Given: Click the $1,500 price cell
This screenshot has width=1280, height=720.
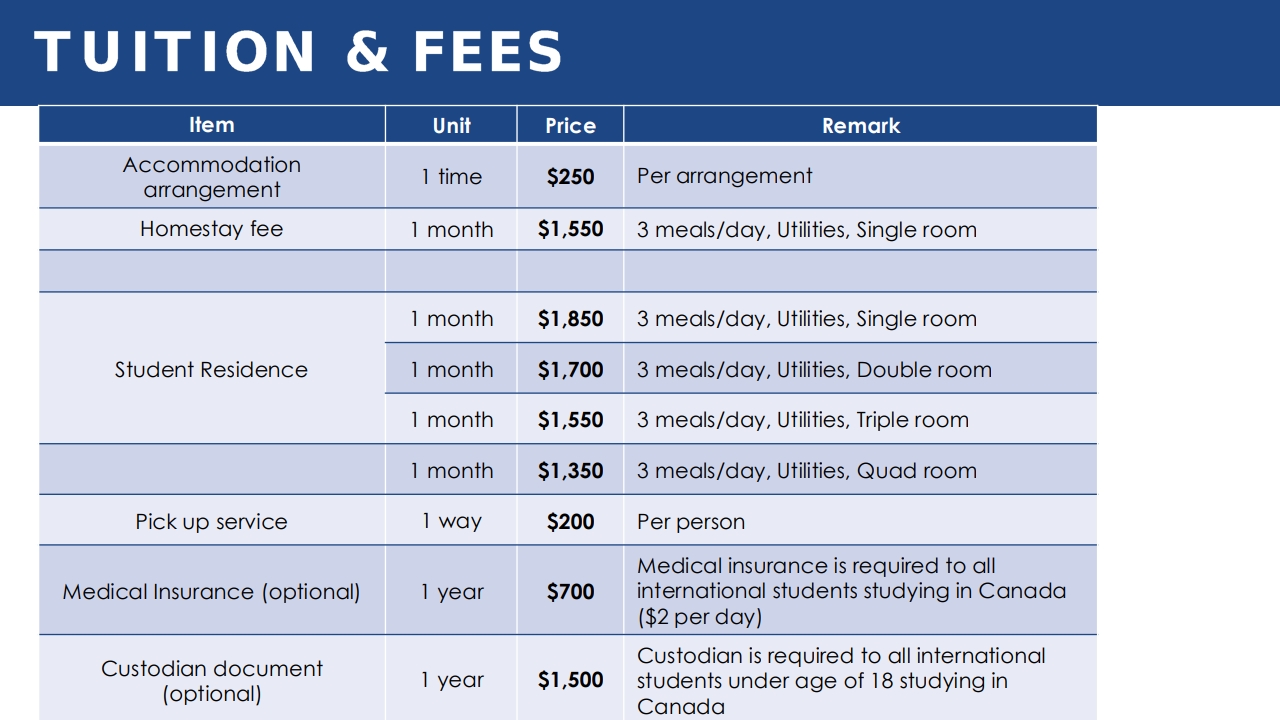Looking at the screenshot, I should pos(570,680).
